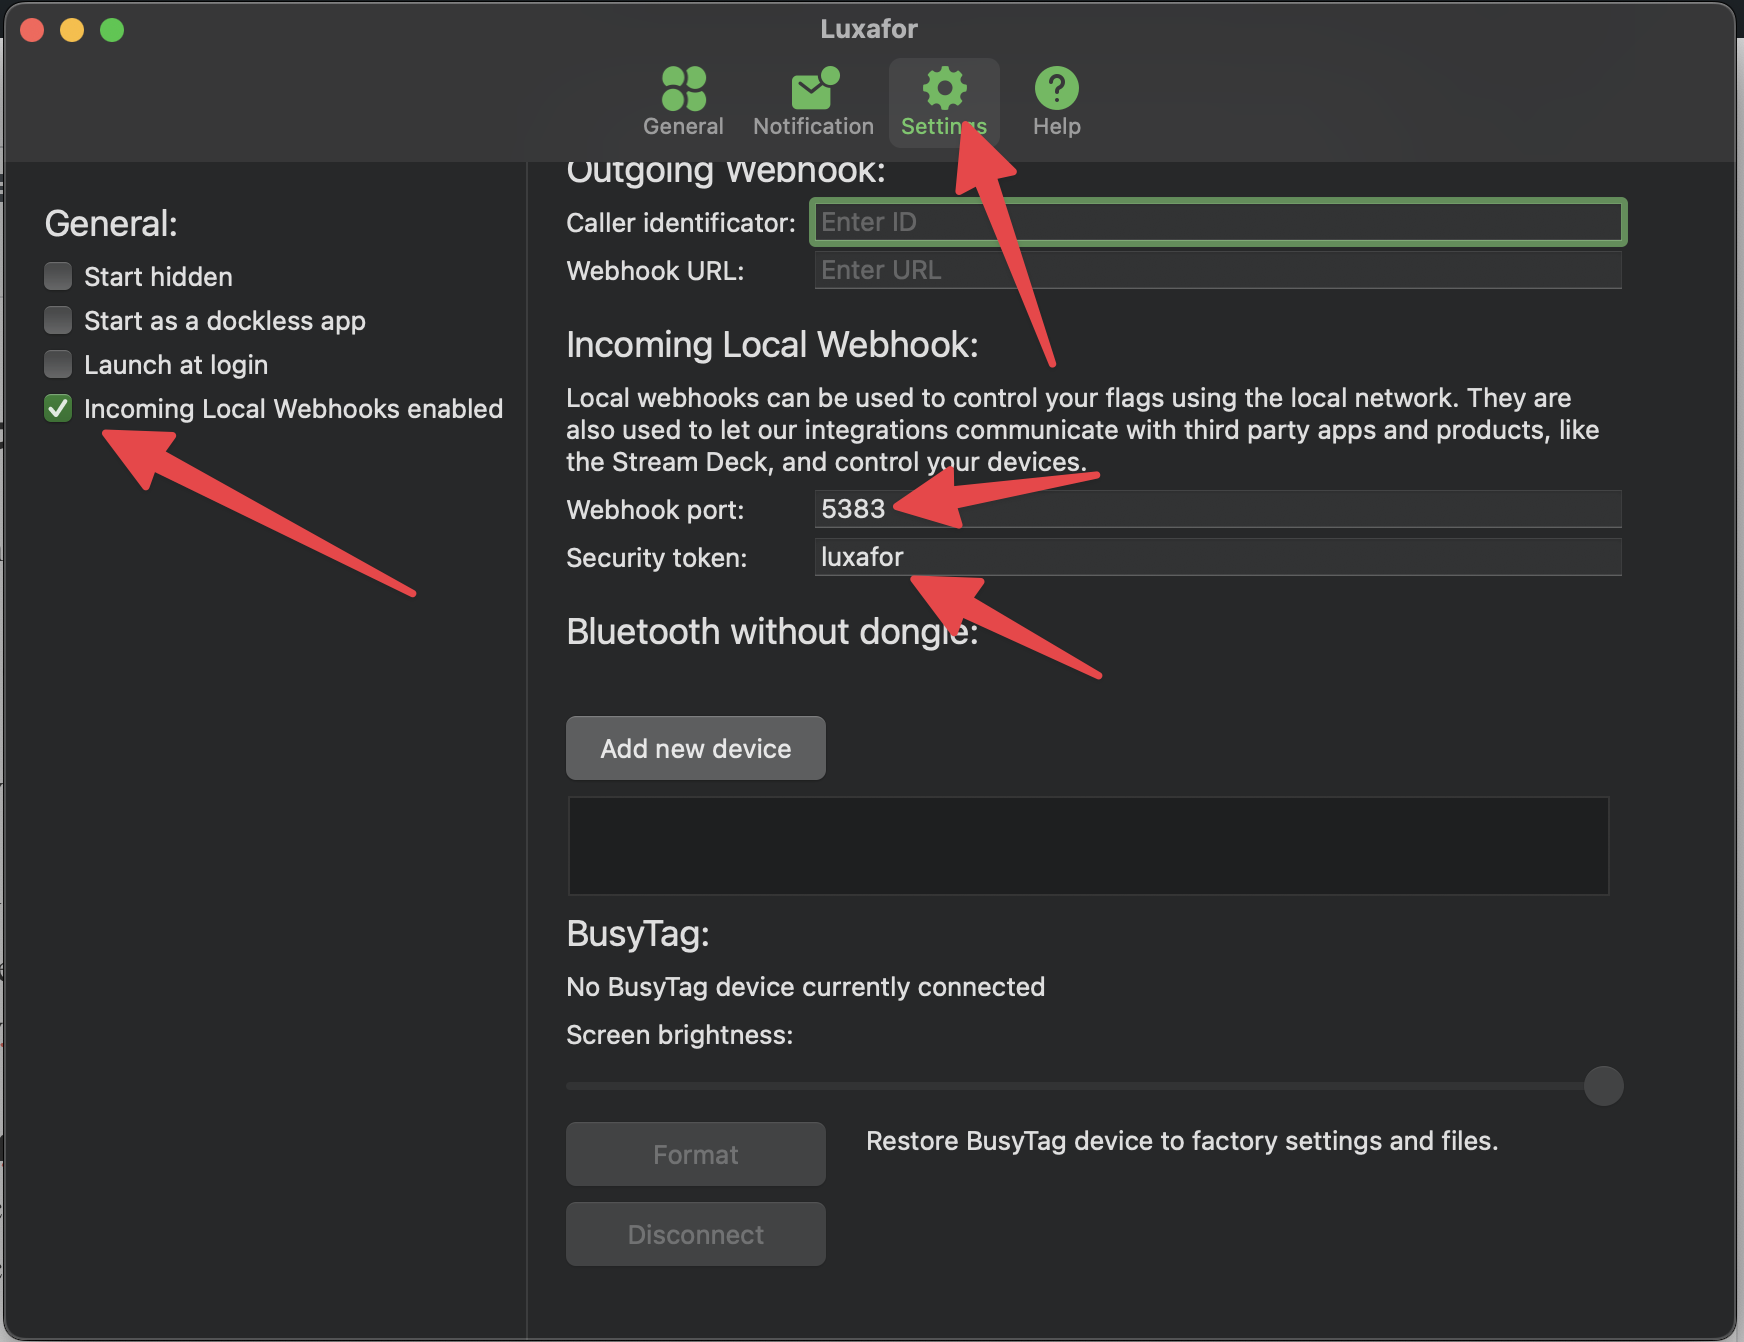
Task: Open the Help question mark icon
Action: (x=1056, y=90)
